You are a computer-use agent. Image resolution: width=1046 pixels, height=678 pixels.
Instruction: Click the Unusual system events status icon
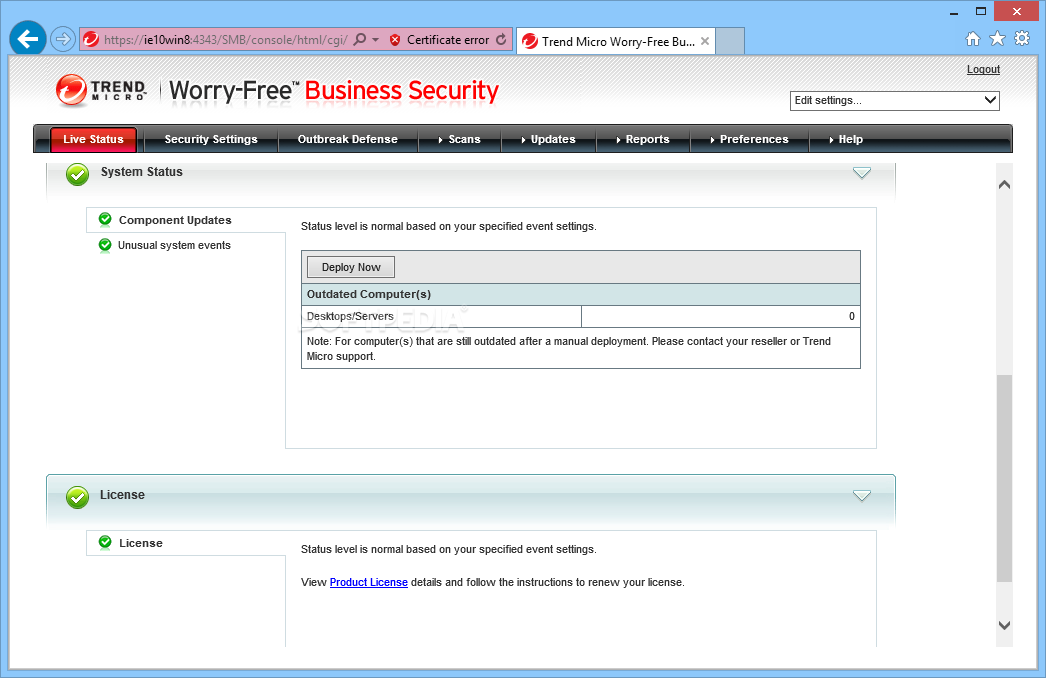click(105, 245)
